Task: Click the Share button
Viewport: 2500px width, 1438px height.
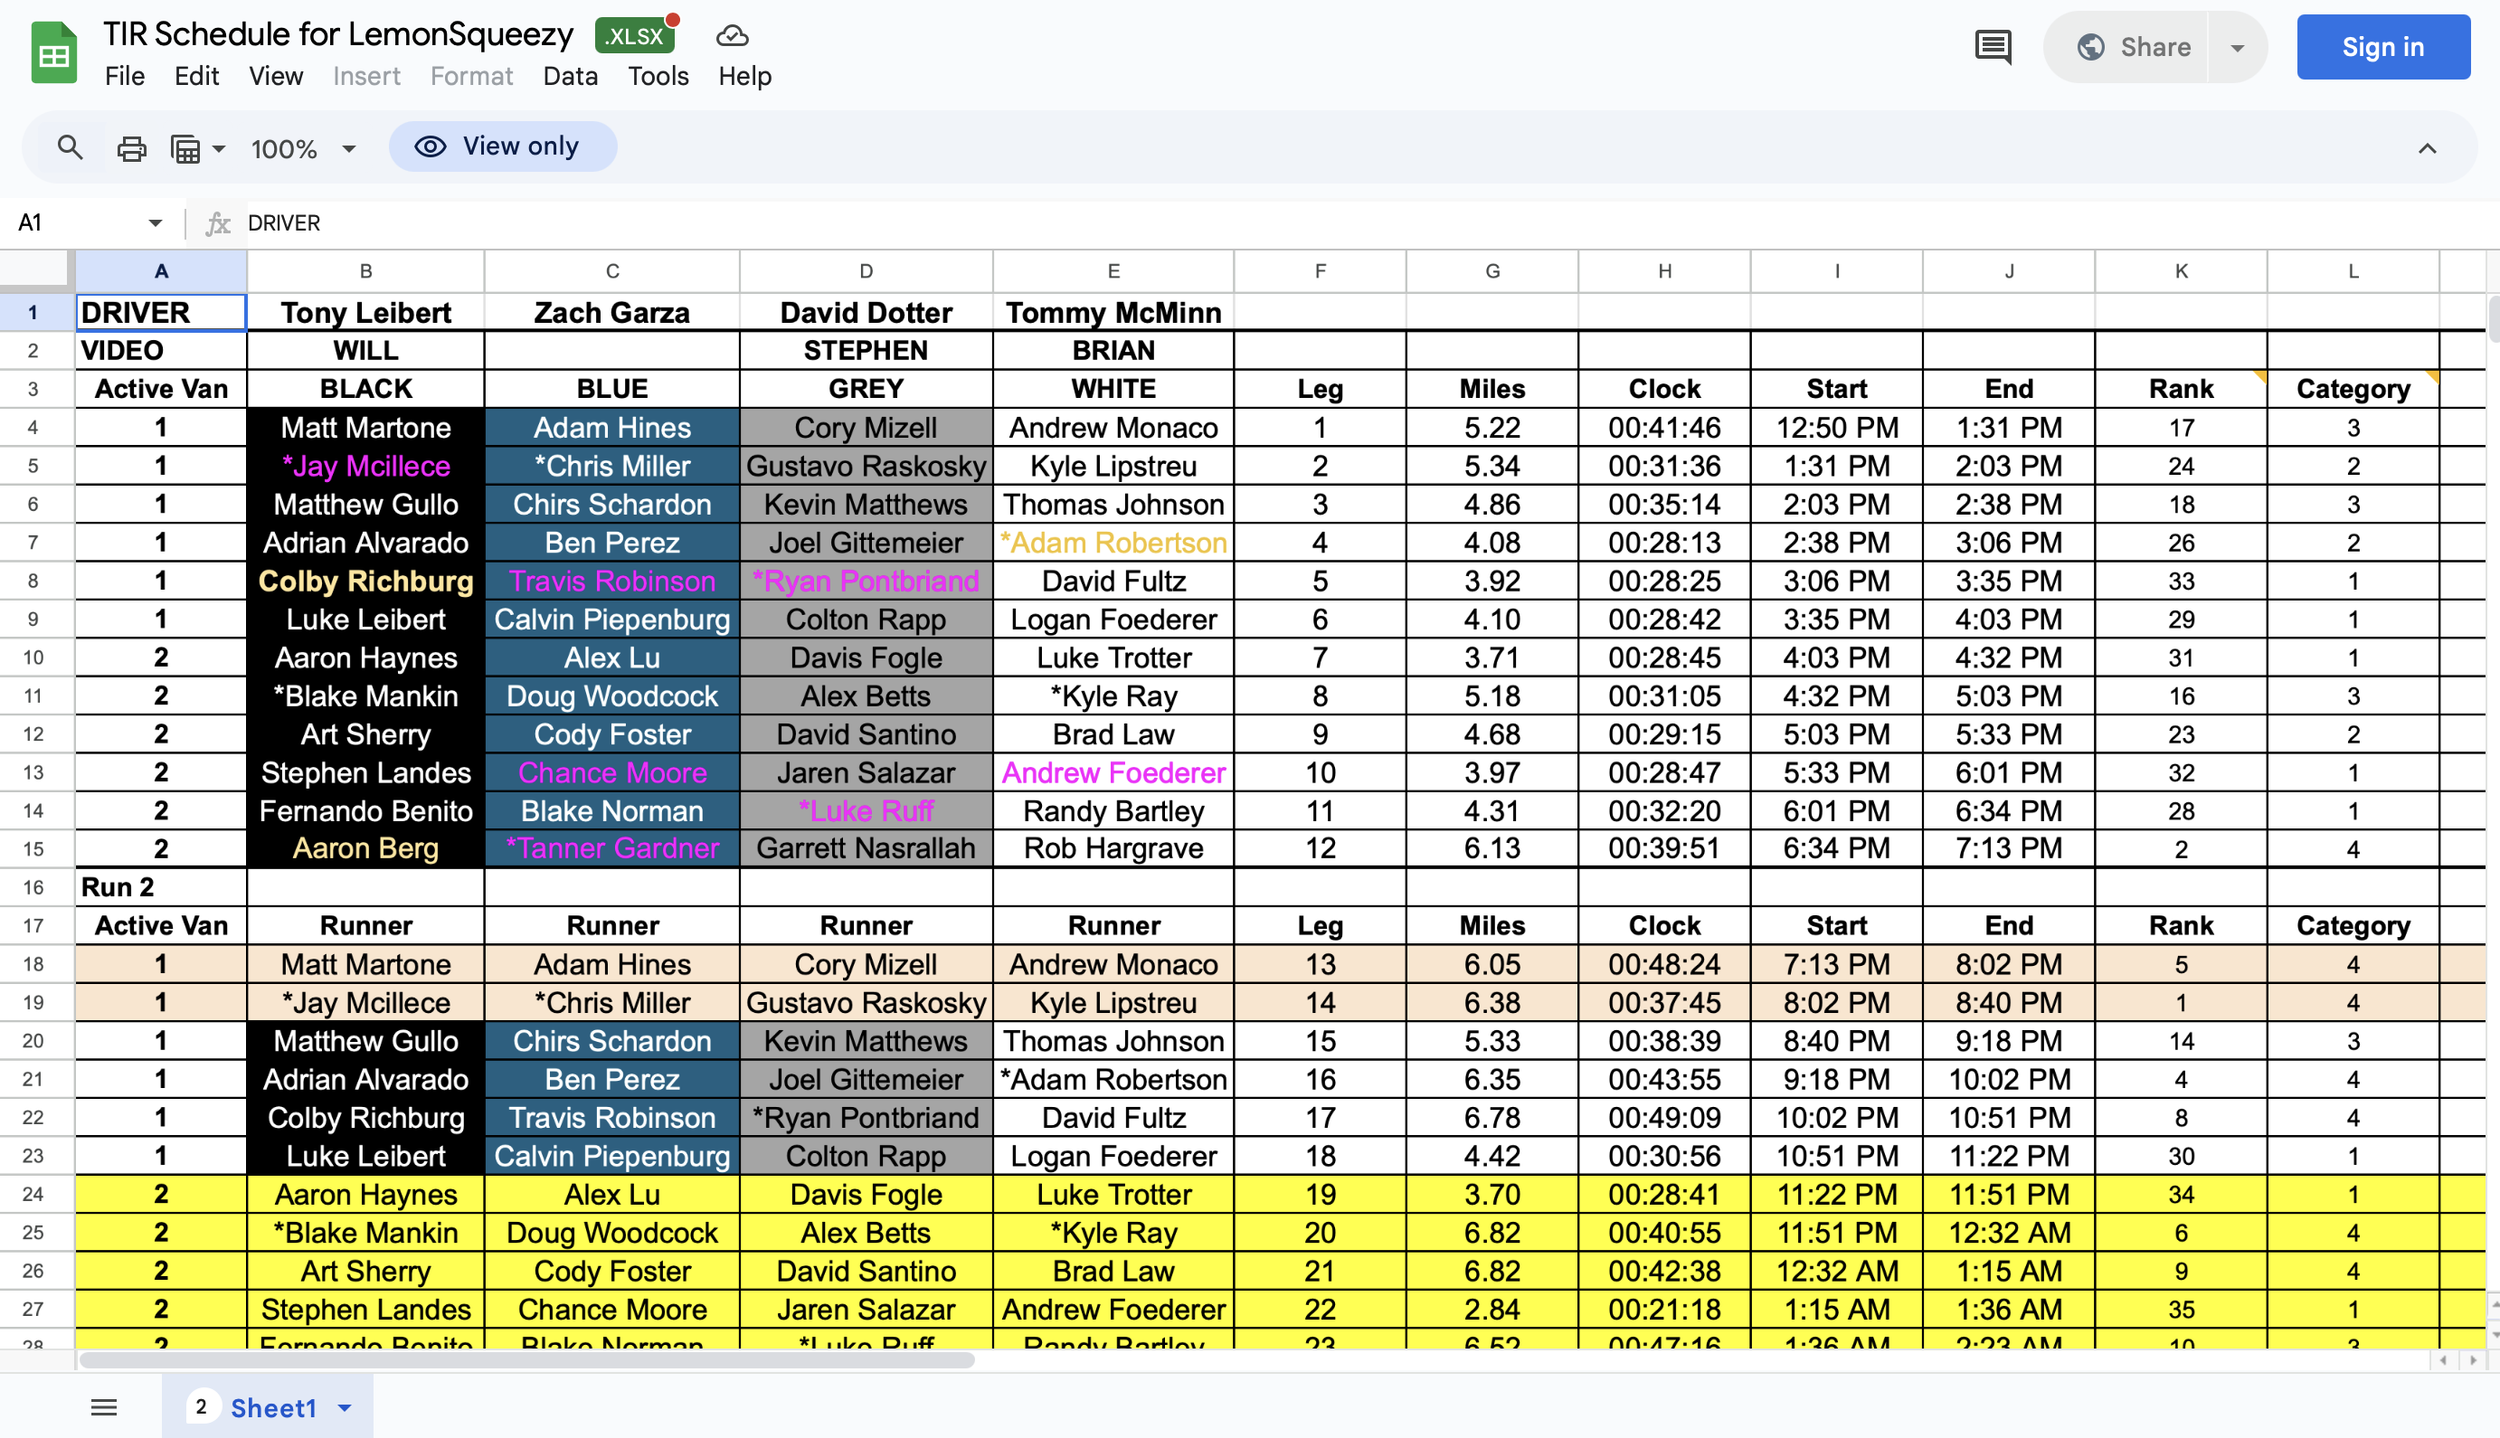Action: (x=2134, y=47)
